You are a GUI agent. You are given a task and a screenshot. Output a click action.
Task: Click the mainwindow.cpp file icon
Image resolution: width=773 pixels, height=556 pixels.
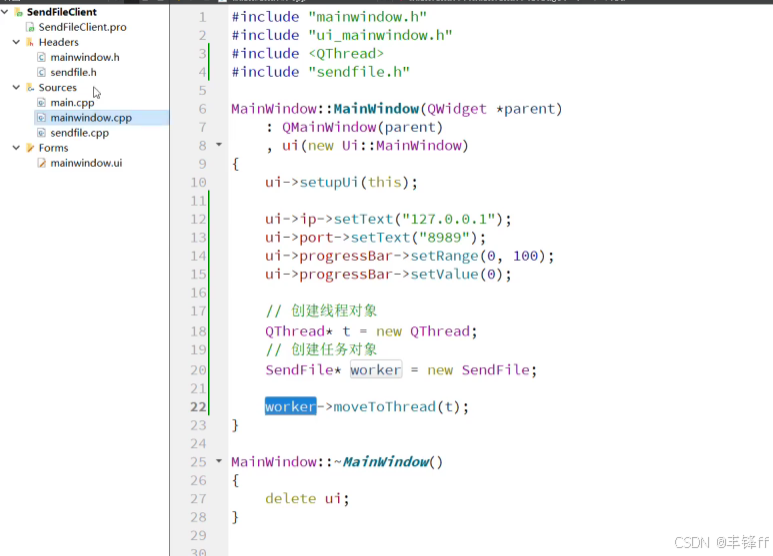[x=41, y=118]
